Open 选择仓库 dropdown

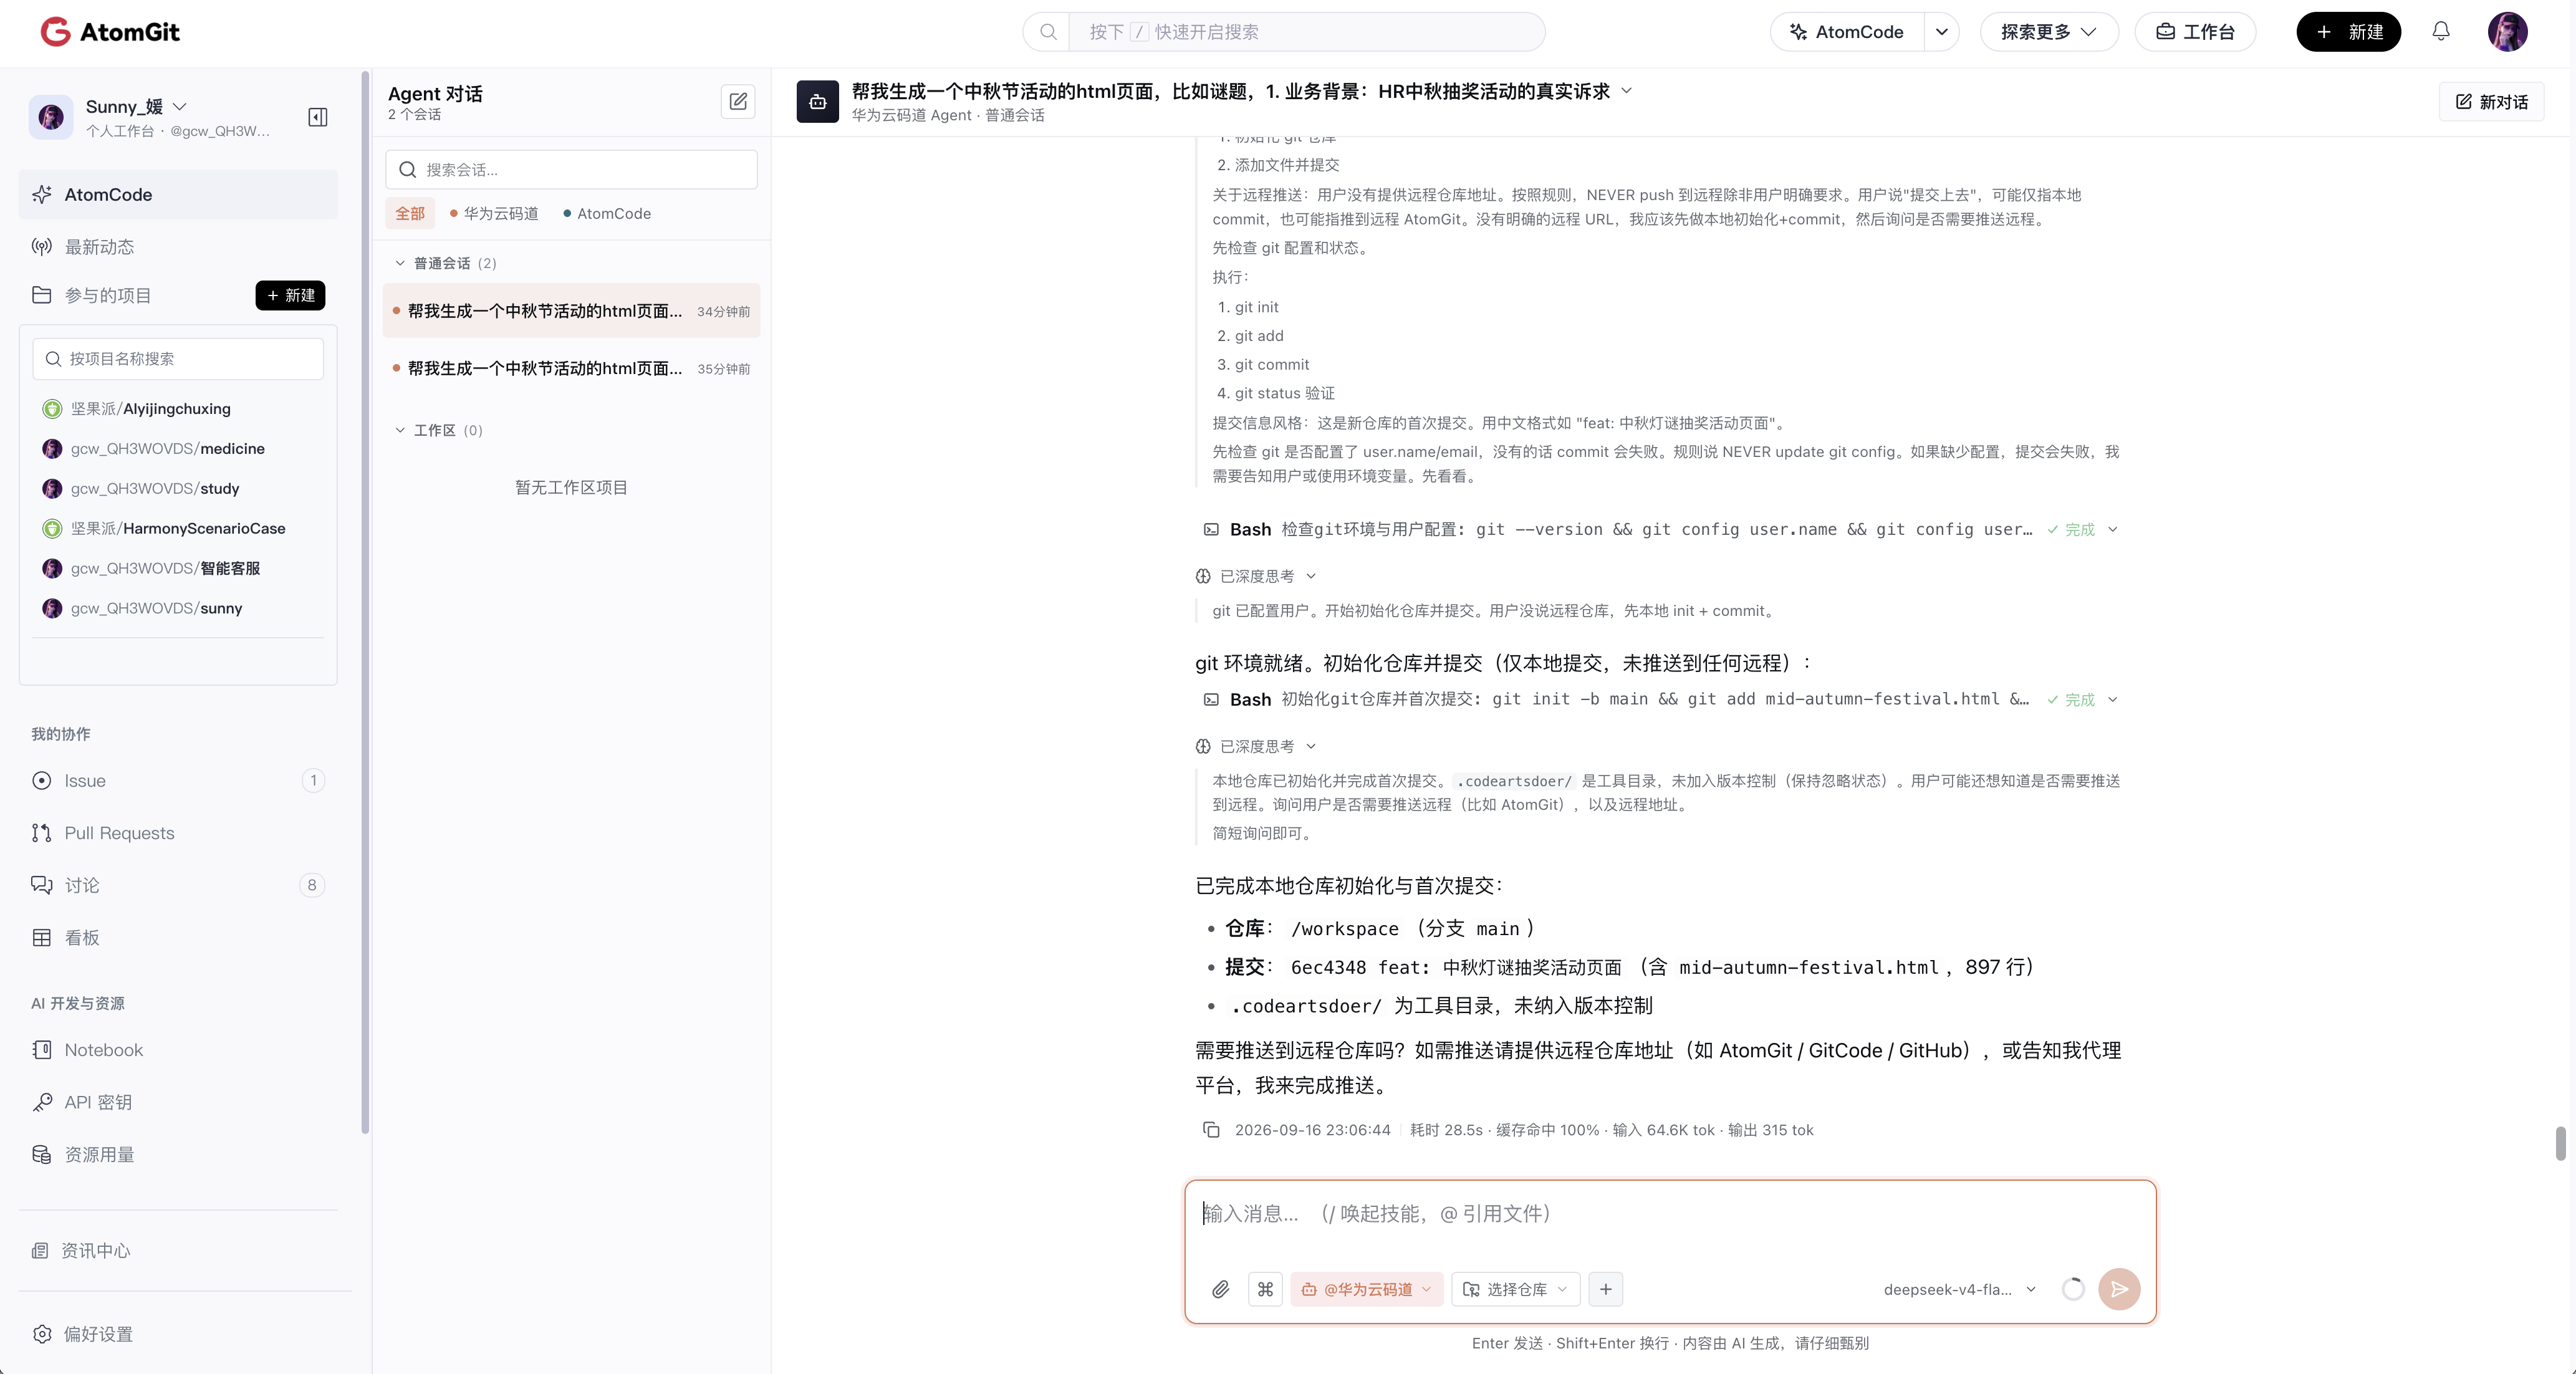tap(1515, 1289)
